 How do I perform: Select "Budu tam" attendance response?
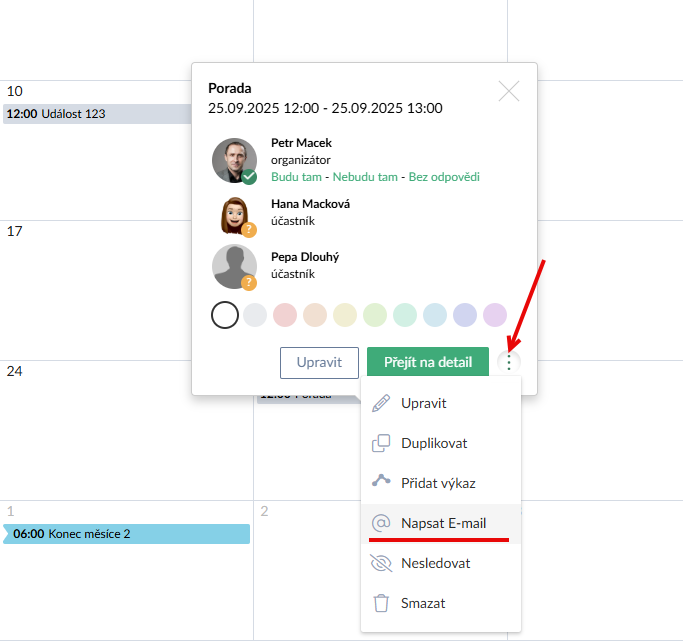pos(296,177)
